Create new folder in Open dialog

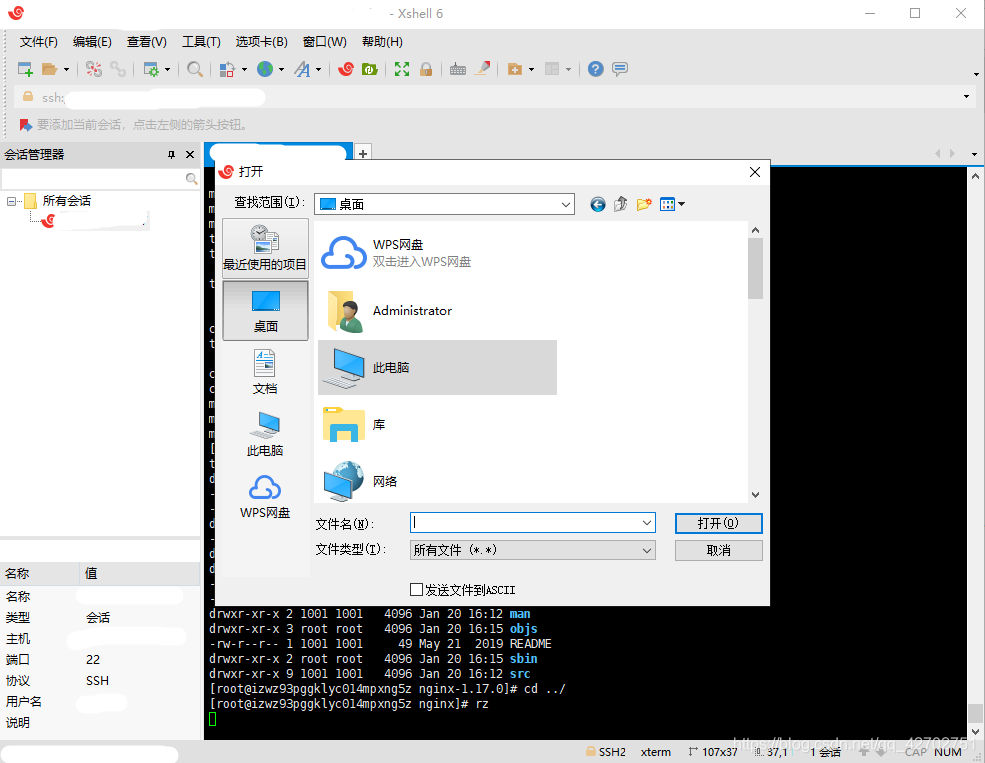point(644,204)
